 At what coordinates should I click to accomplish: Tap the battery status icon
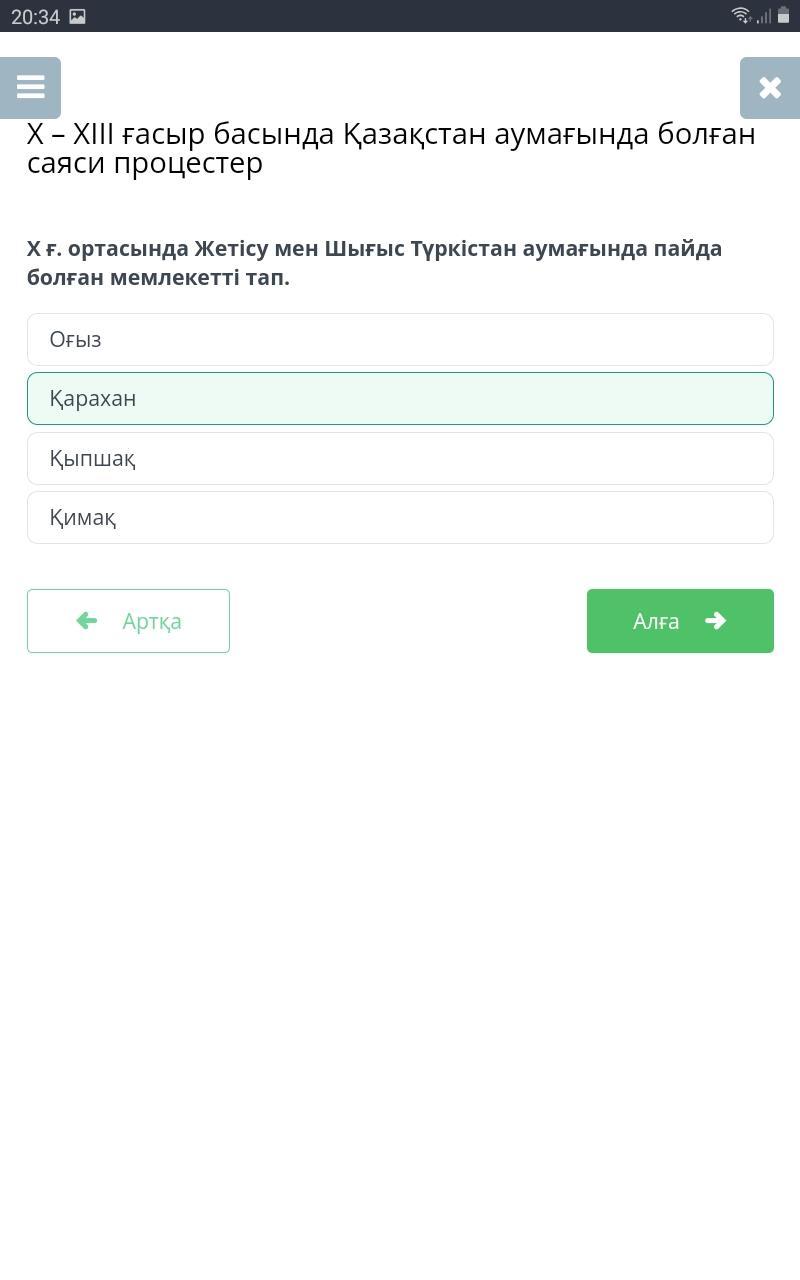[x=784, y=15]
